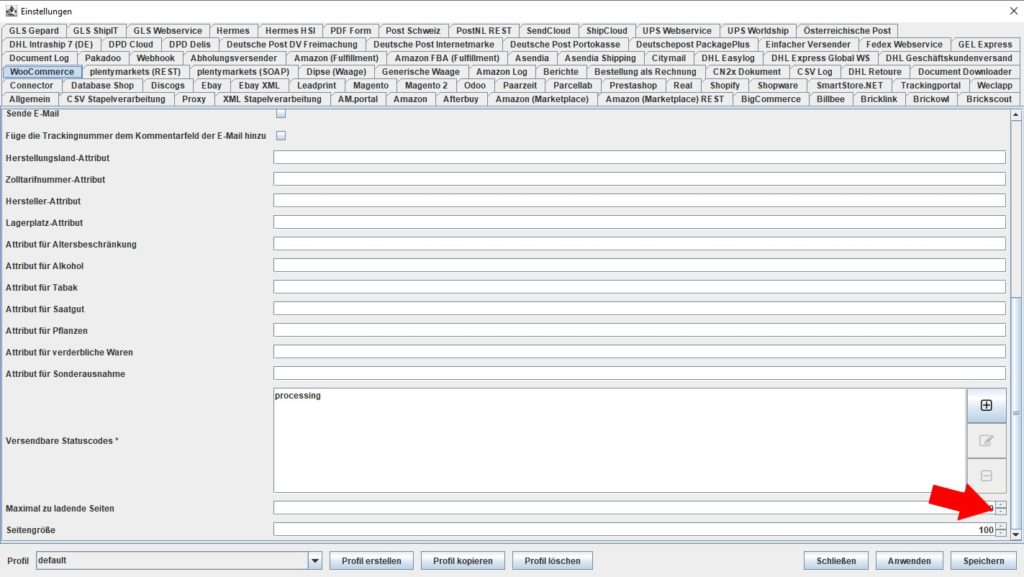Go to the Shopware tab
Screen dimensions: 1024x577
point(778,86)
